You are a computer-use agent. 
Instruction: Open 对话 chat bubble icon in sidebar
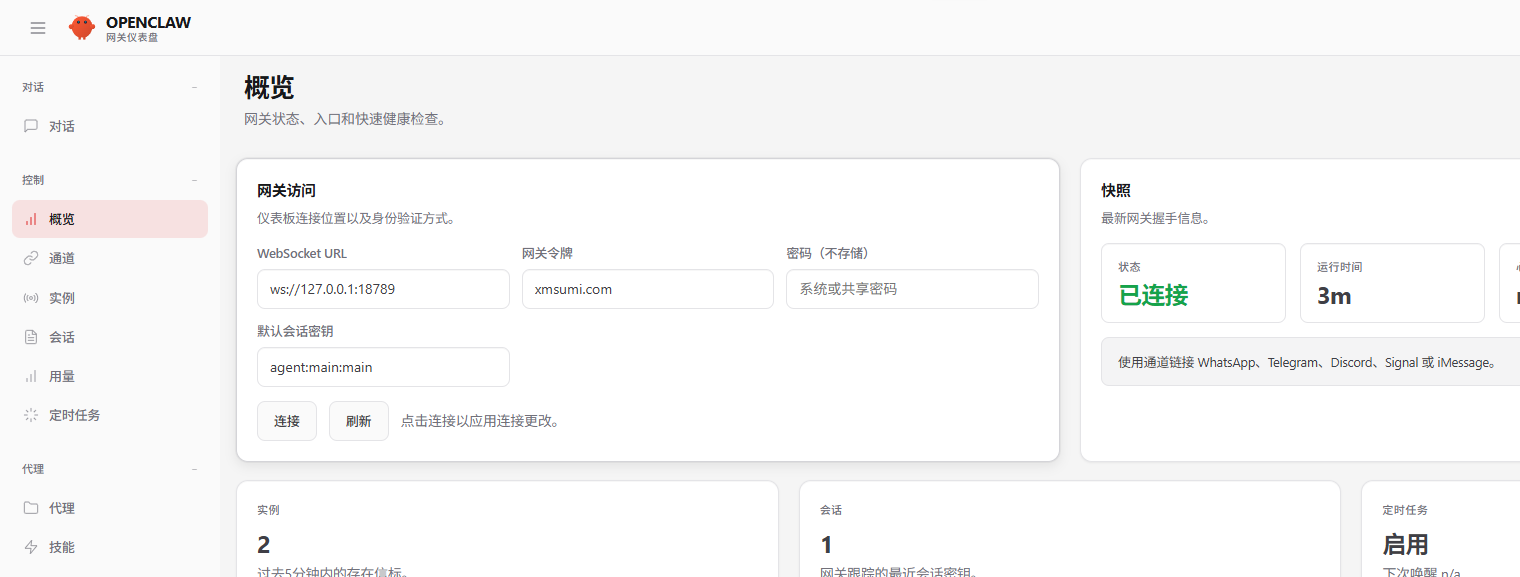31,126
